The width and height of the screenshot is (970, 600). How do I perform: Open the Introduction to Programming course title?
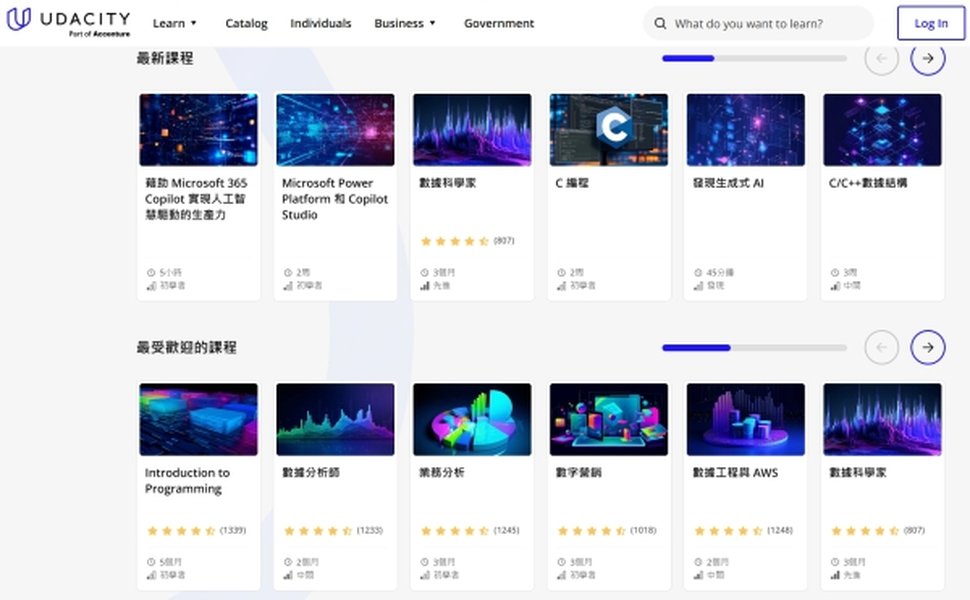(187, 481)
